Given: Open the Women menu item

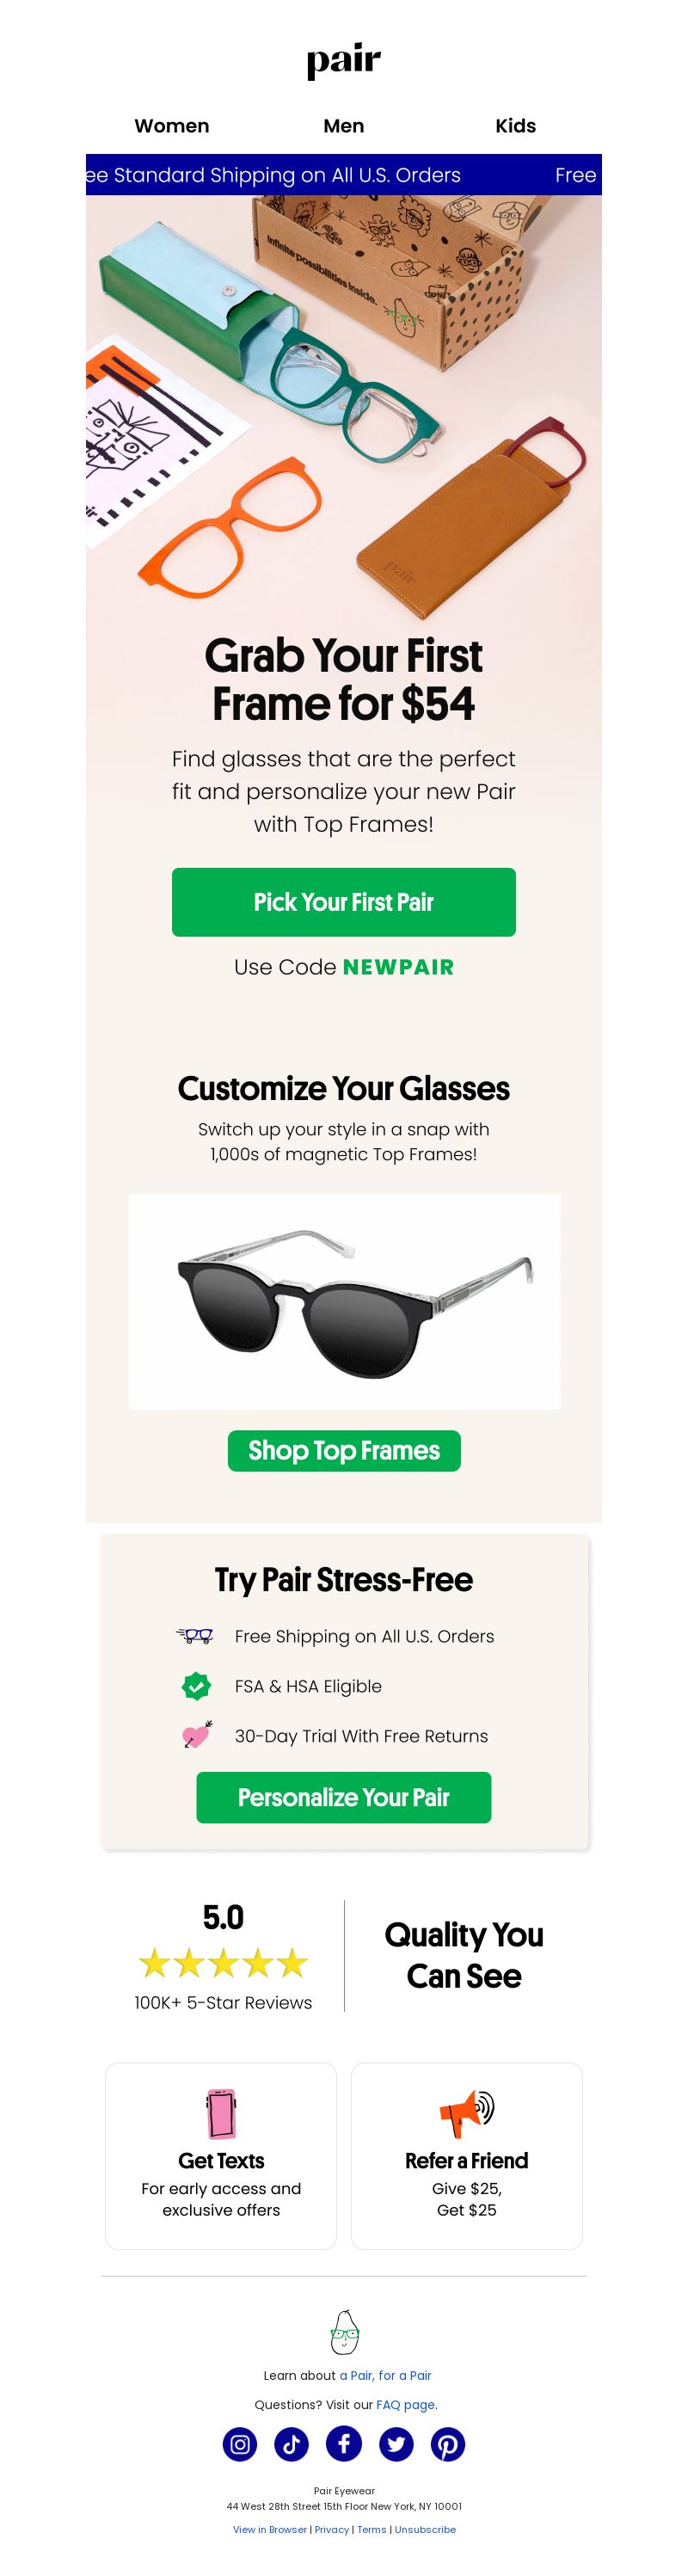Looking at the screenshot, I should (172, 126).
